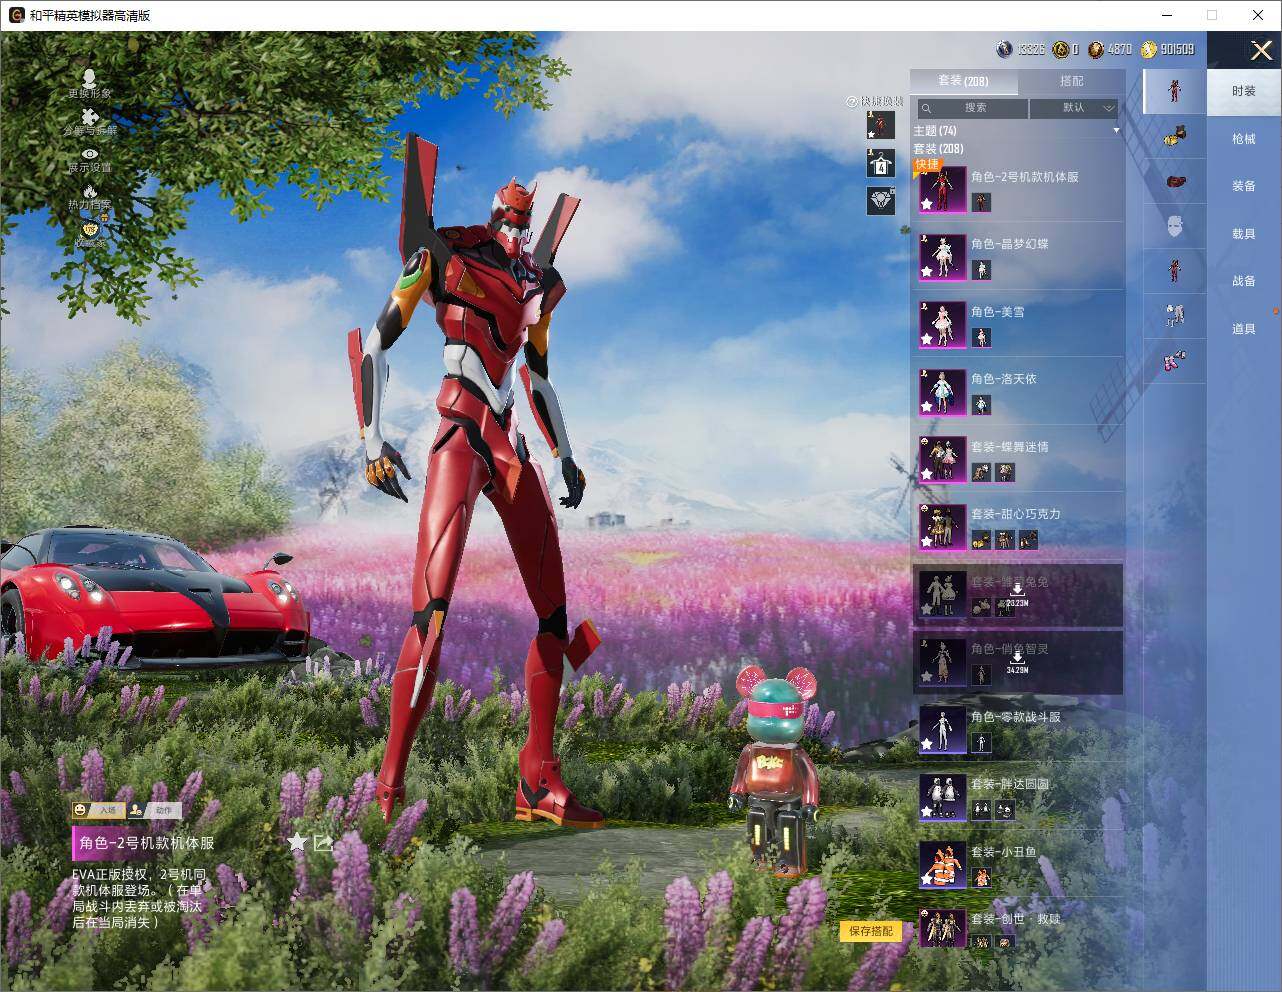Select the 角色-洛天依 outfit thumbnail
This screenshot has height=992, width=1282.
(942, 392)
